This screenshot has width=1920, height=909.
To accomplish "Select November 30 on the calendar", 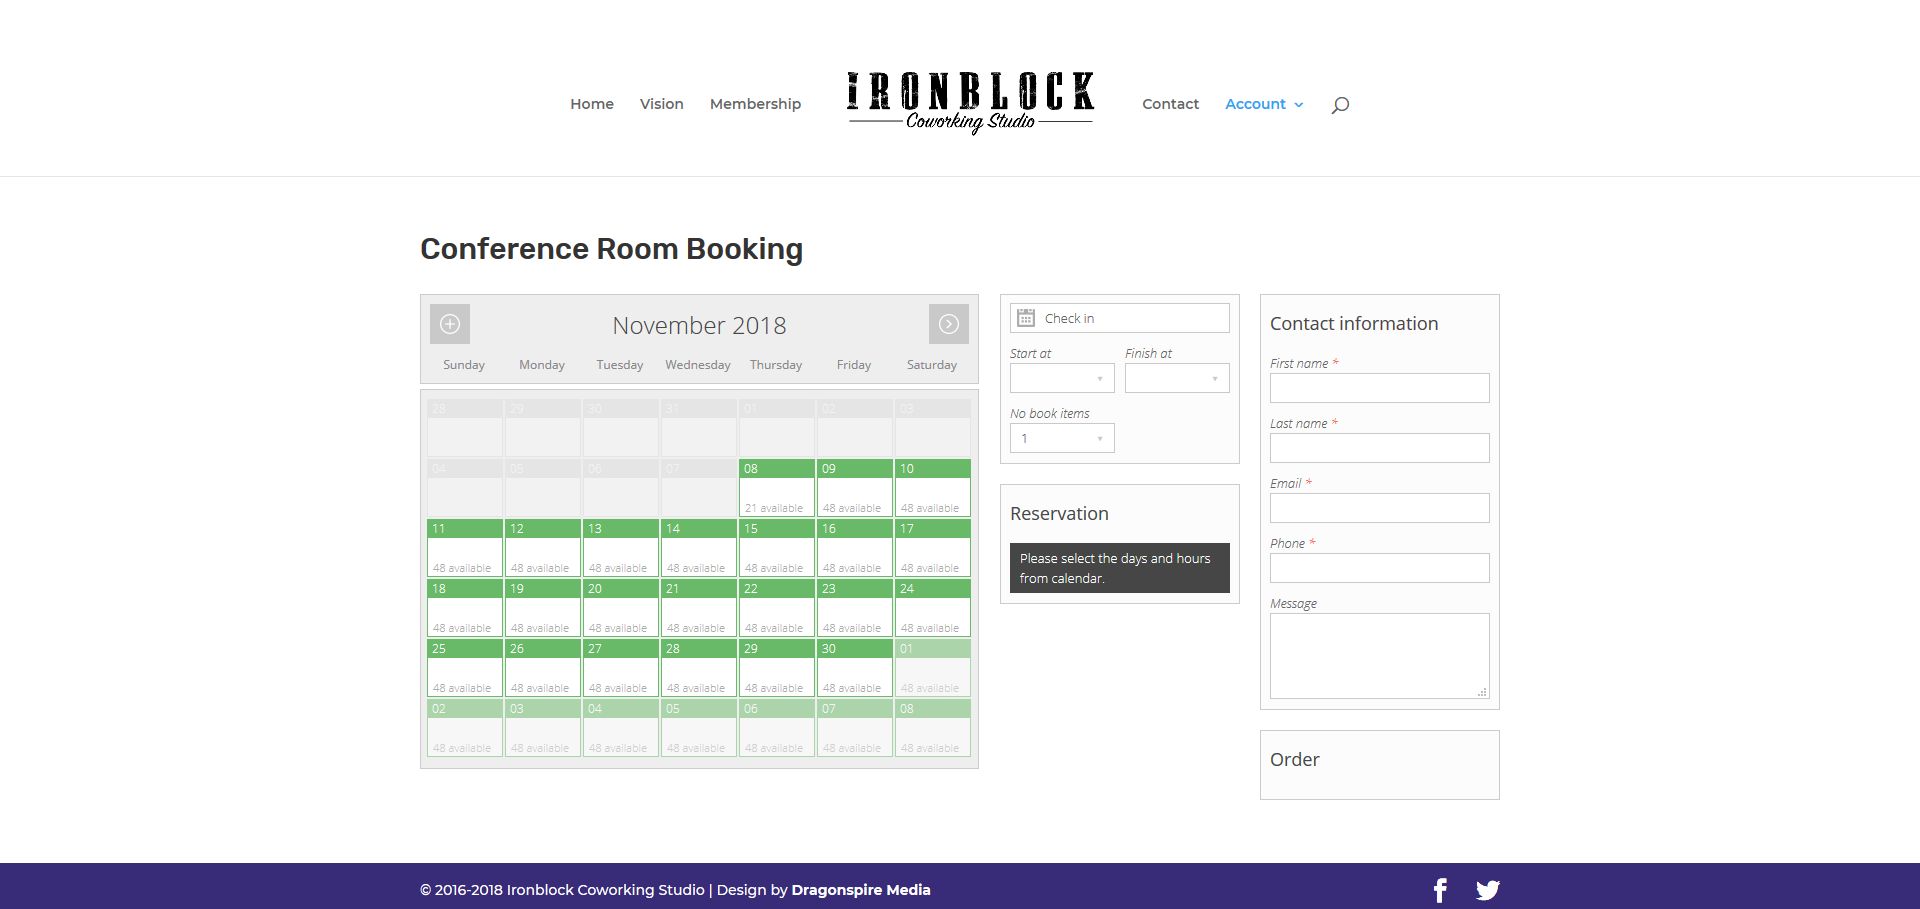I will [855, 668].
